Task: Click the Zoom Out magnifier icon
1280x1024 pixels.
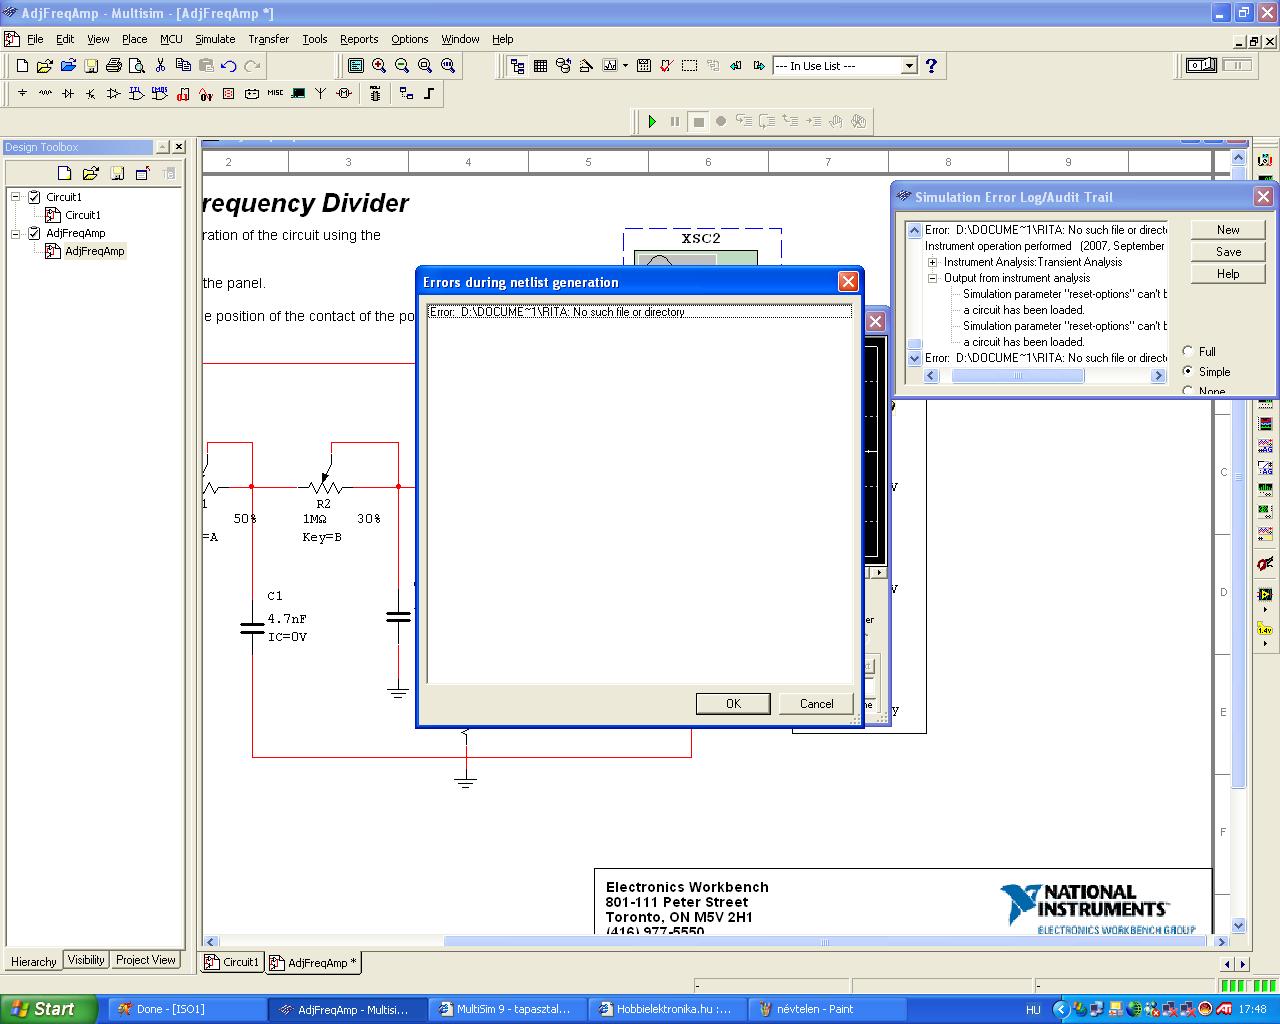Action: click(x=402, y=66)
